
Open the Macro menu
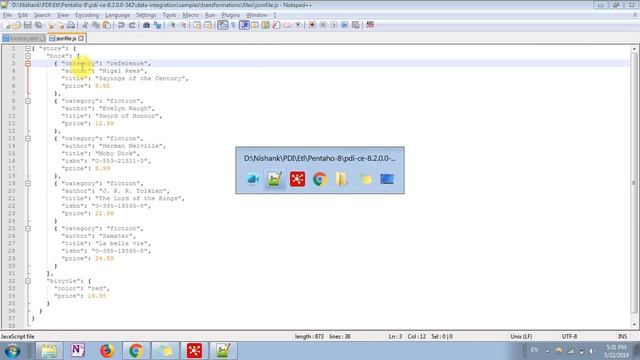pyautogui.click(x=191, y=15)
